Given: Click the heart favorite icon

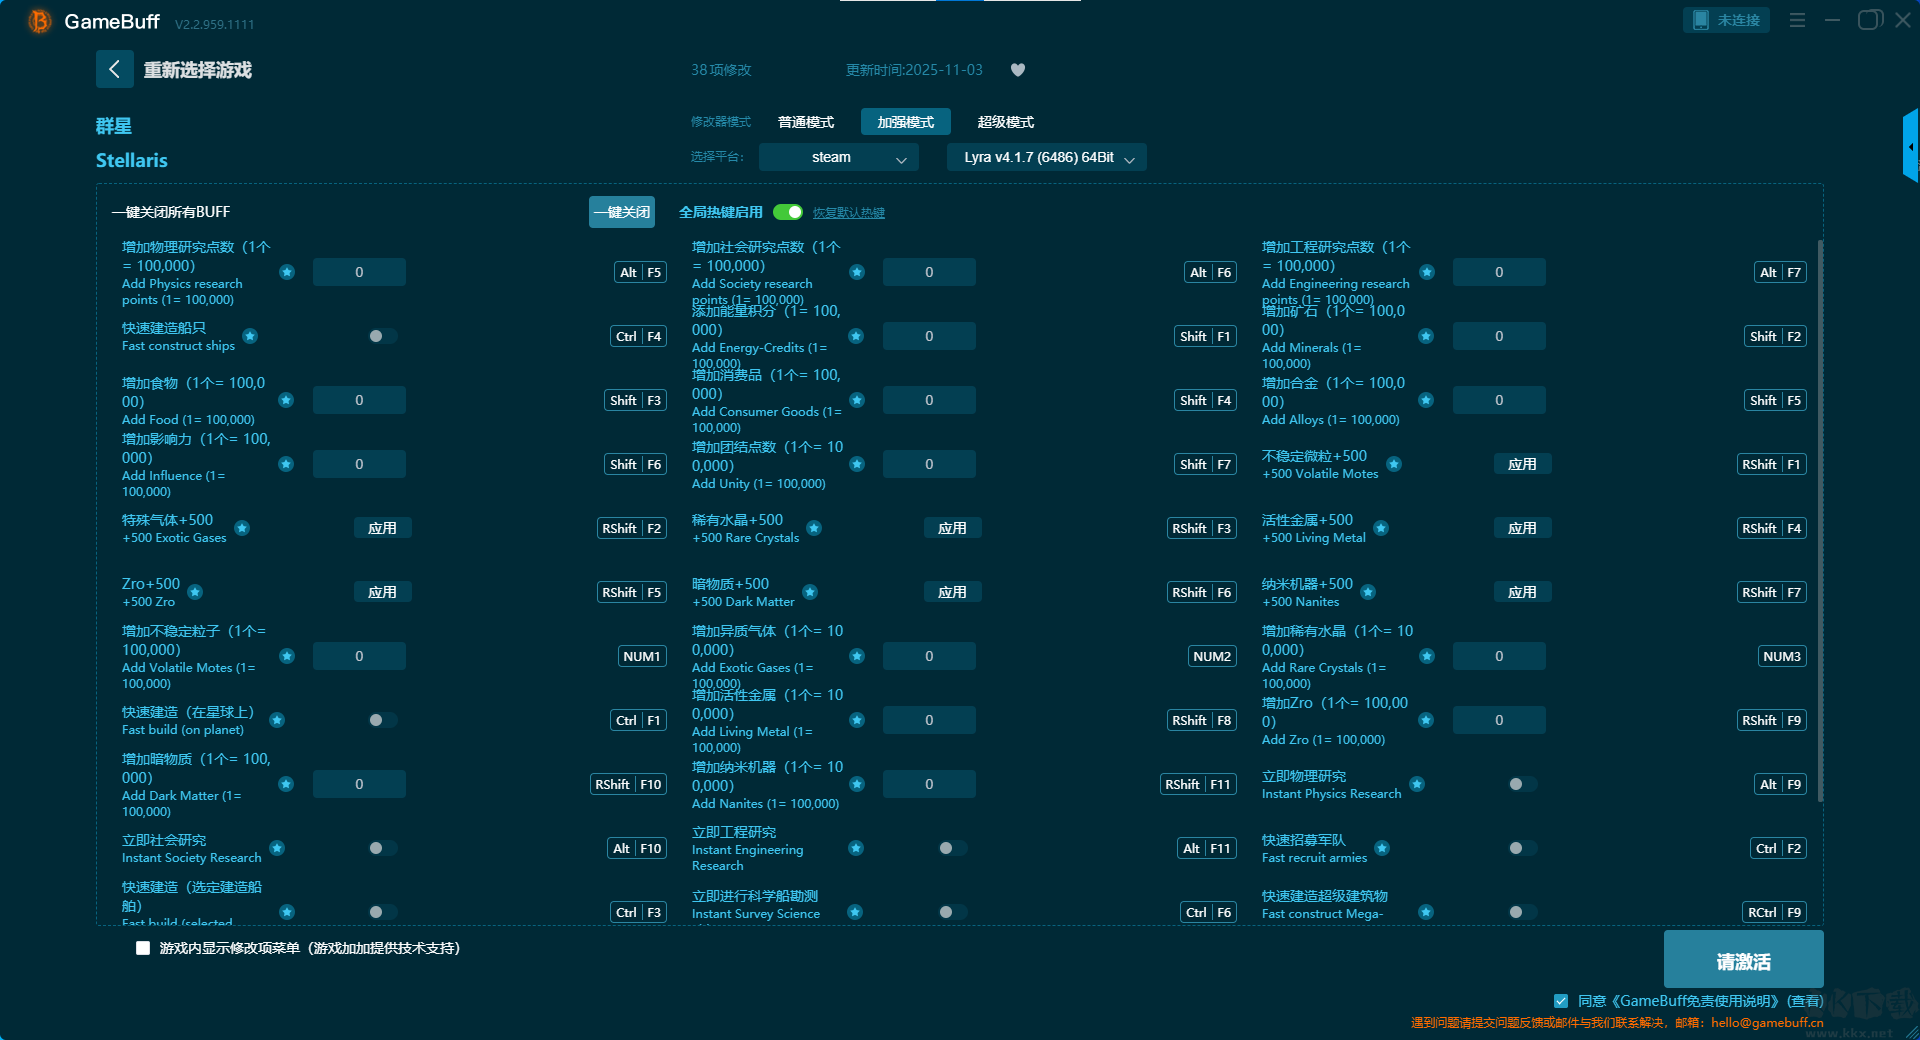Looking at the screenshot, I should pyautogui.click(x=1017, y=70).
